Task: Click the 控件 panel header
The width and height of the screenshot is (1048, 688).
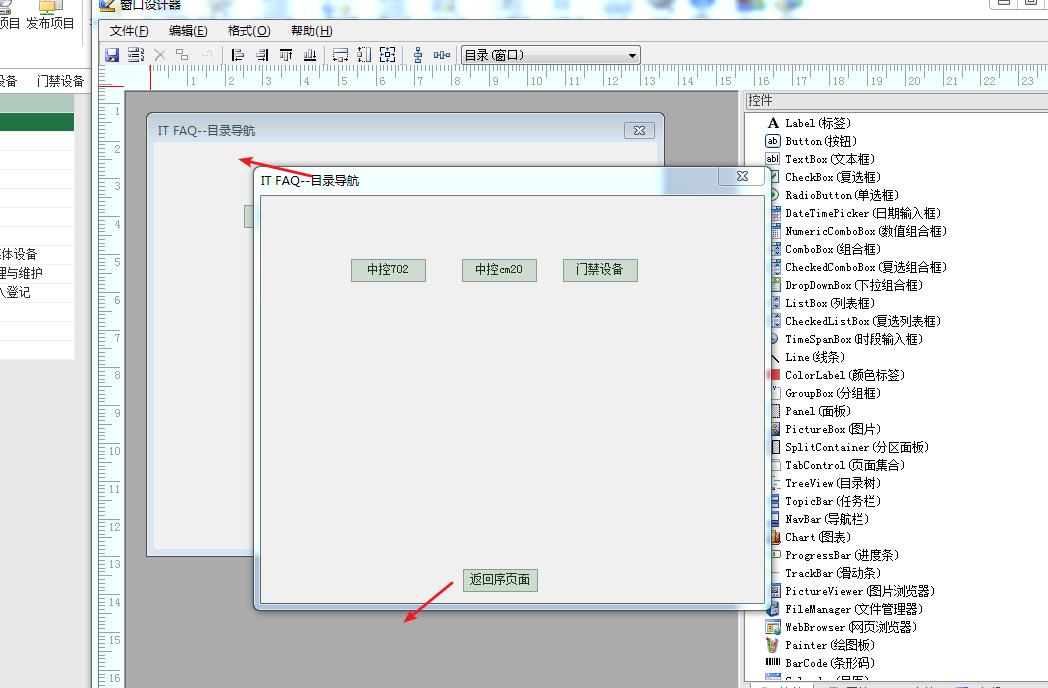Action: tap(896, 101)
